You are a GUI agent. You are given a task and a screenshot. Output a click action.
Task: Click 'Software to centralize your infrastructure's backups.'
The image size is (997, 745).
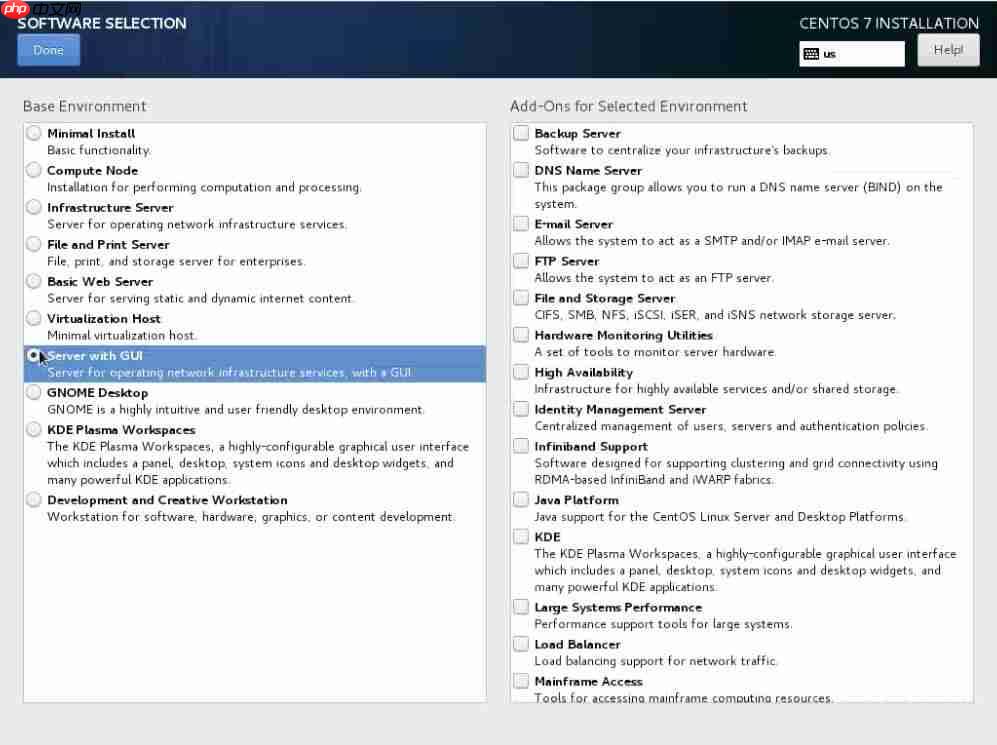(x=682, y=151)
